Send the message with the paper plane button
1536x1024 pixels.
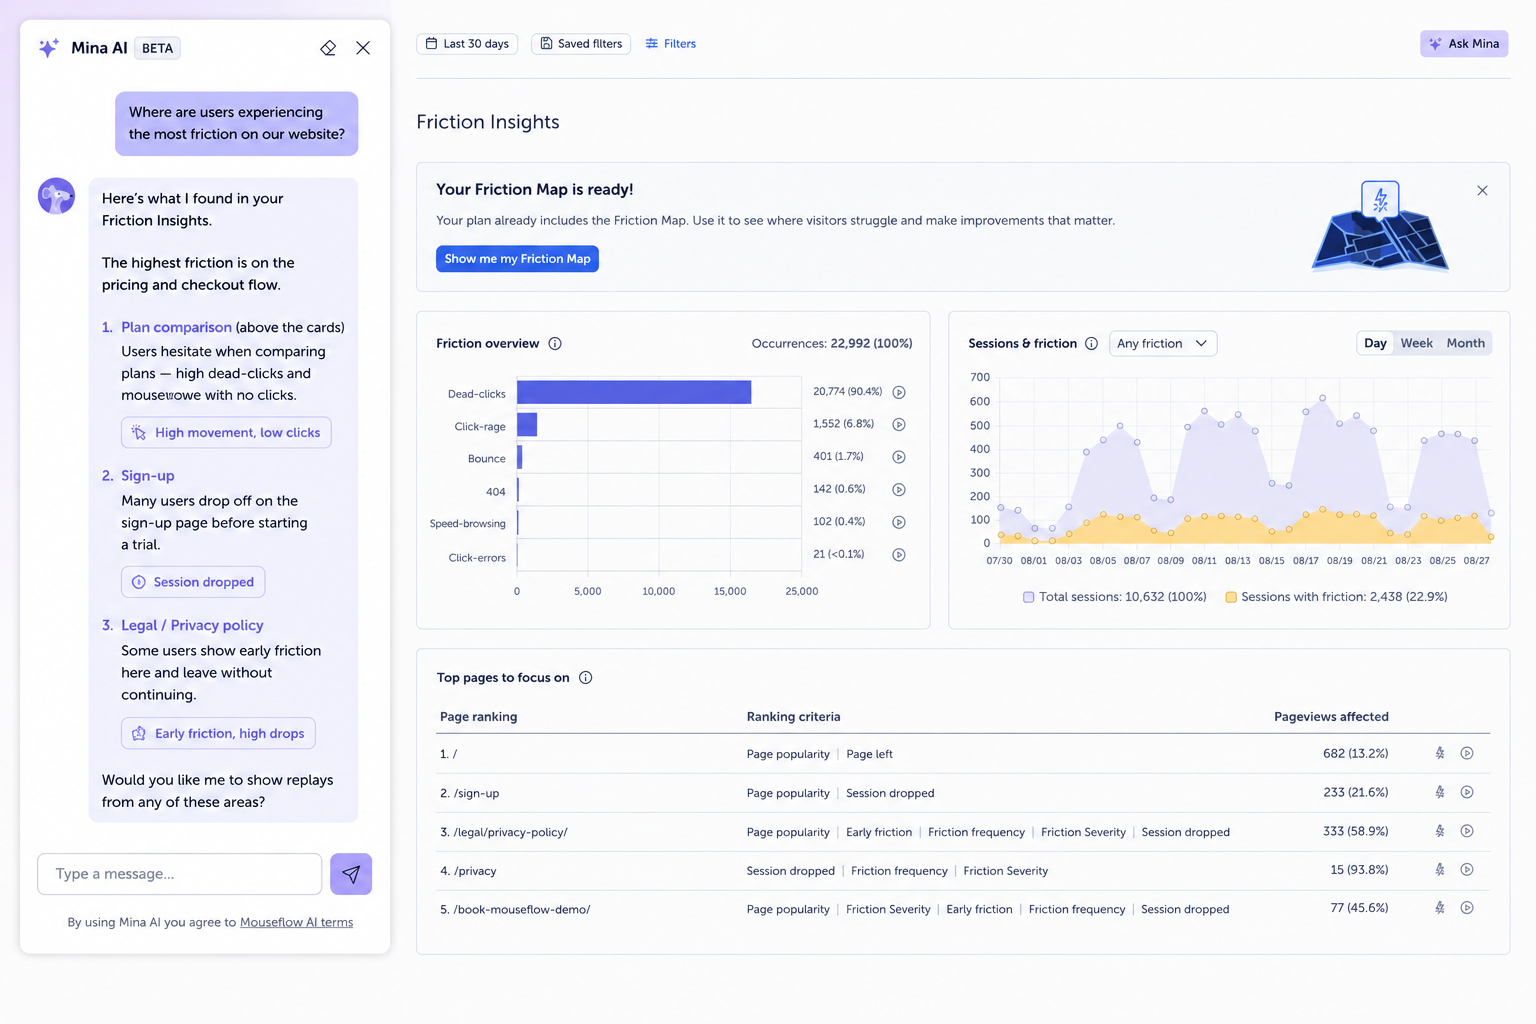tap(351, 874)
